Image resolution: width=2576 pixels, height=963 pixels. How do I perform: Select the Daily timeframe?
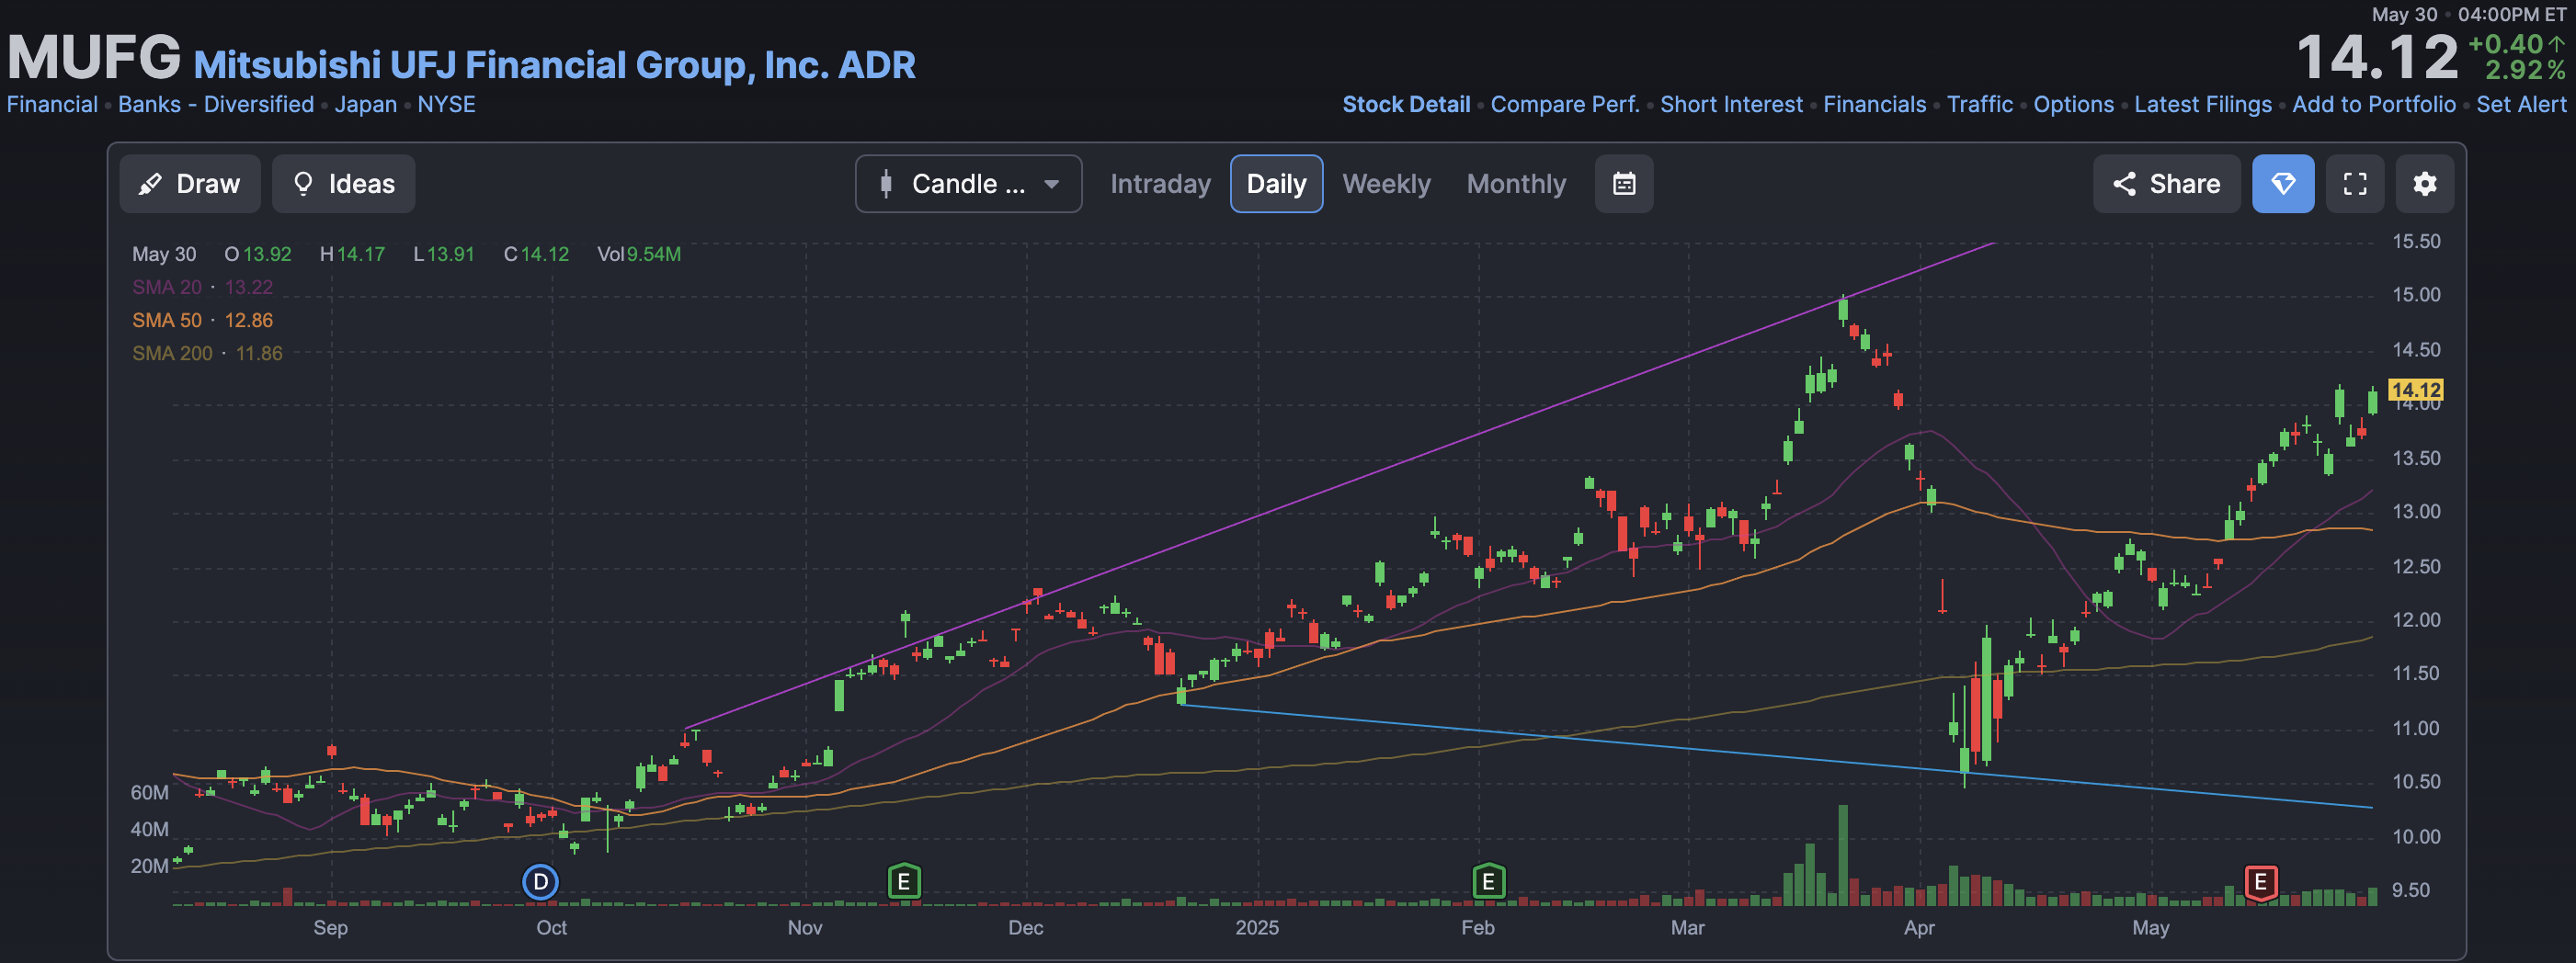(x=1276, y=184)
